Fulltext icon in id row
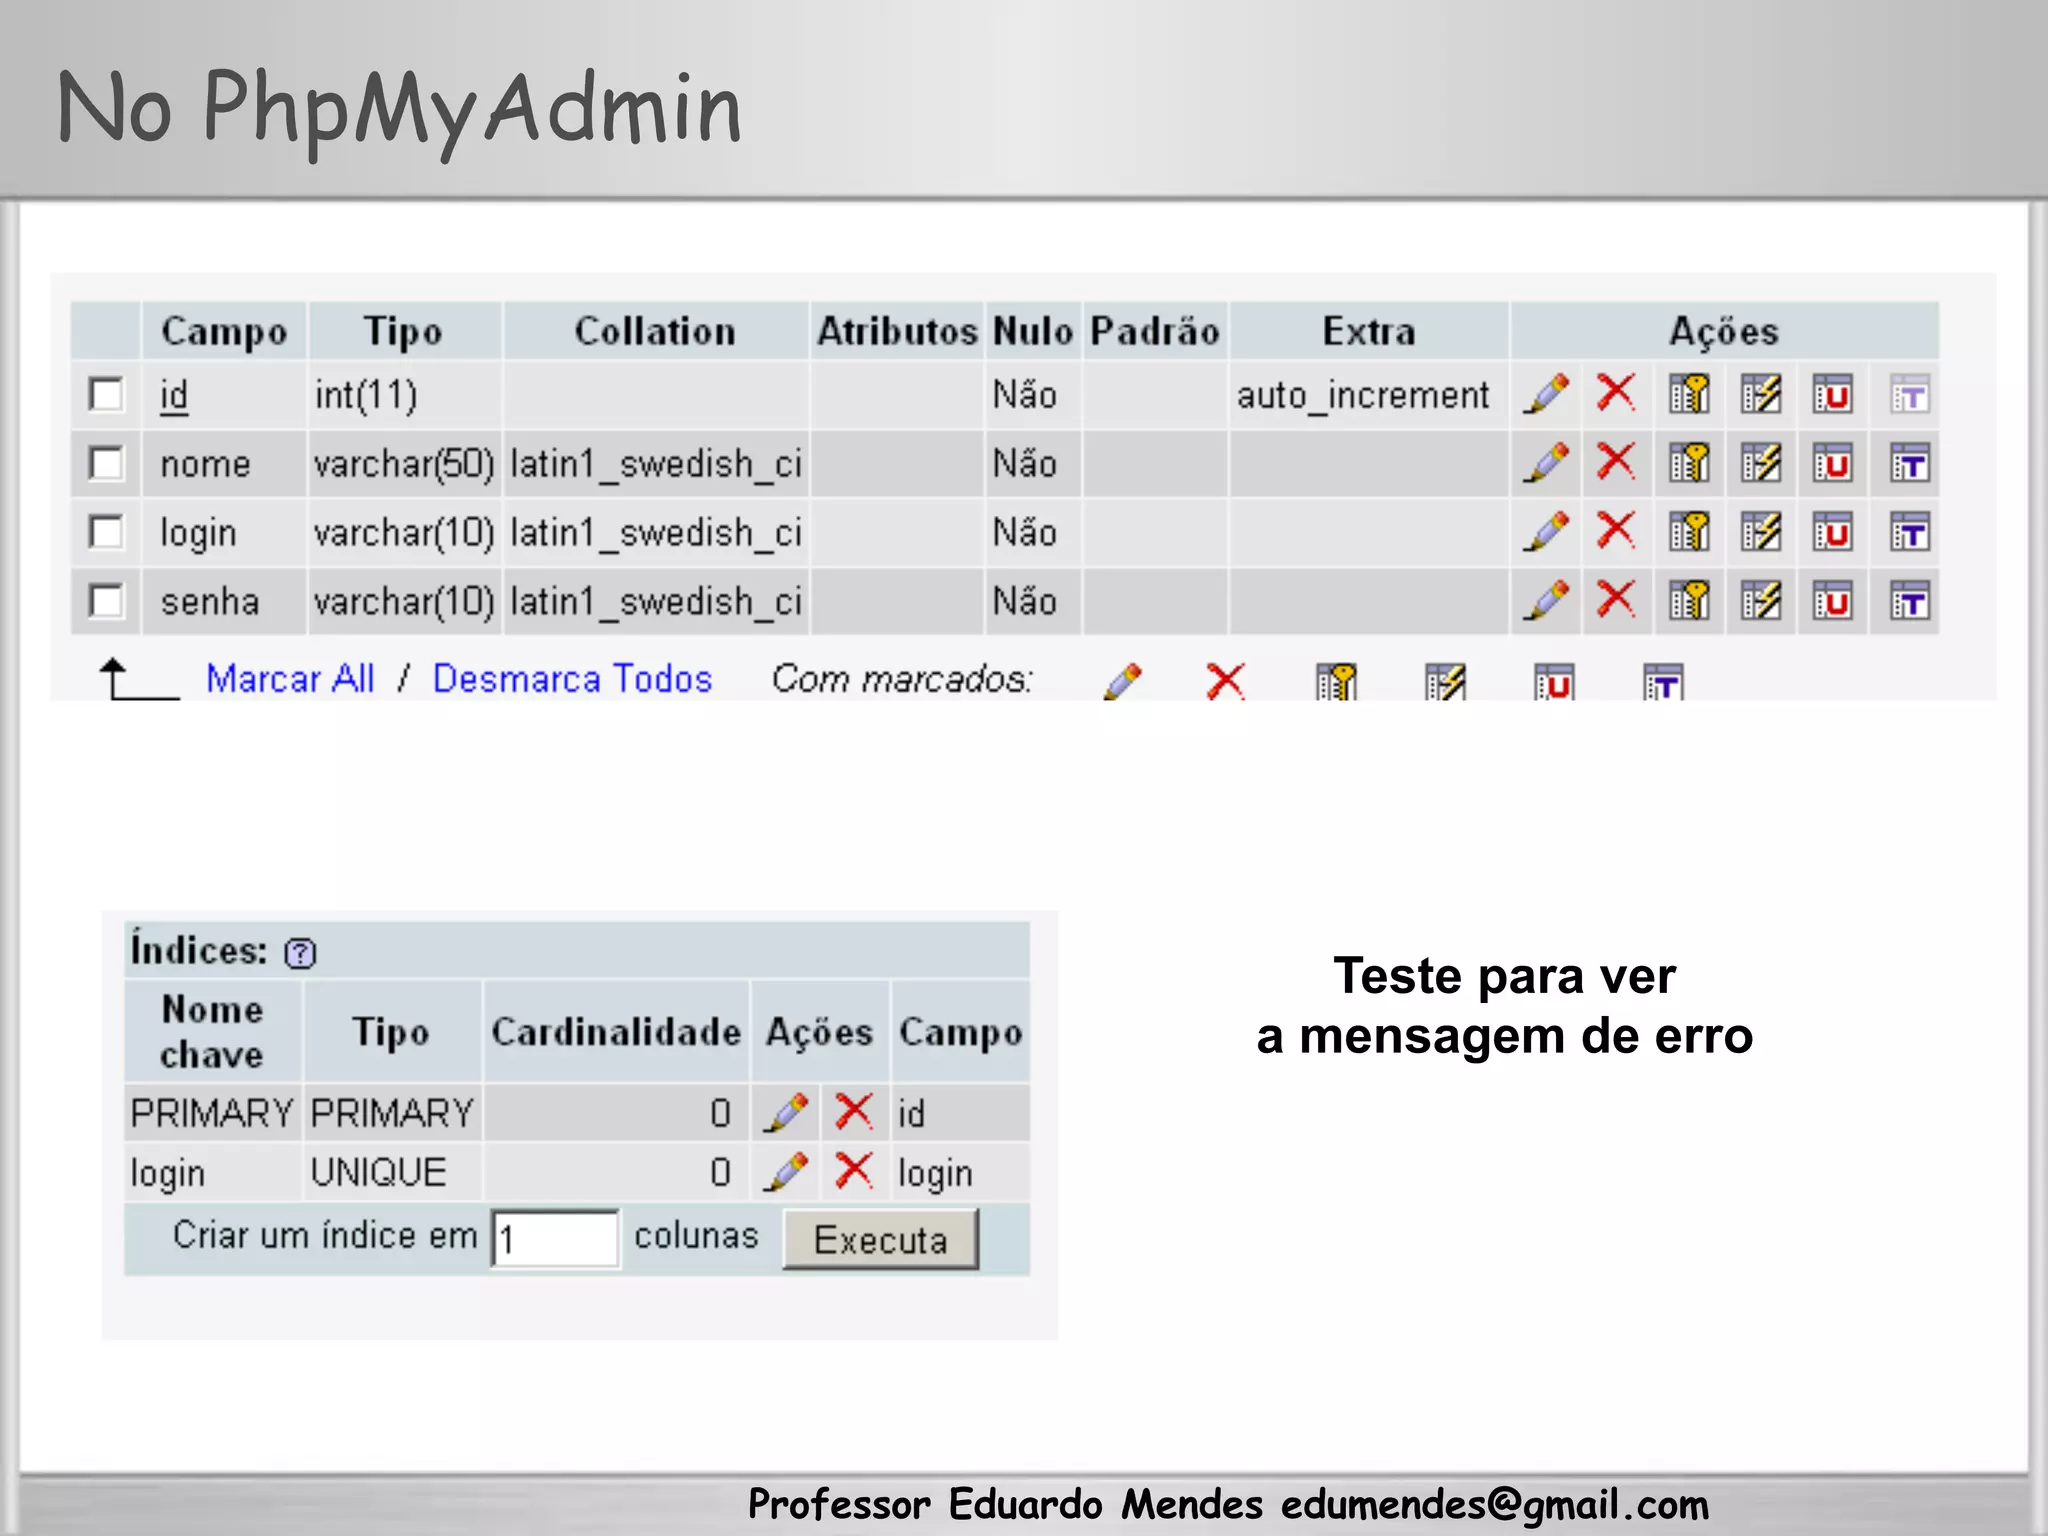Image resolution: width=2048 pixels, height=1536 pixels. click(x=1909, y=394)
